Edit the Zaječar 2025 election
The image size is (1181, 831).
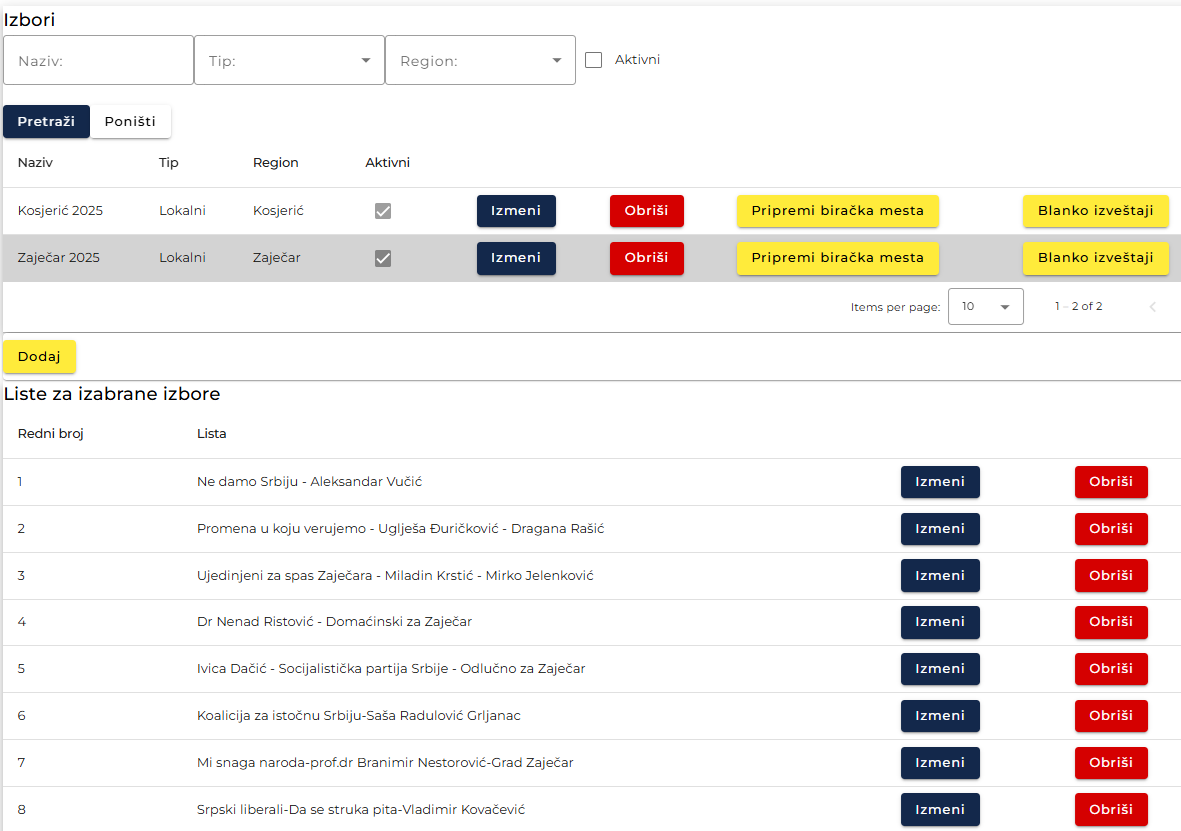pos(516,258)
